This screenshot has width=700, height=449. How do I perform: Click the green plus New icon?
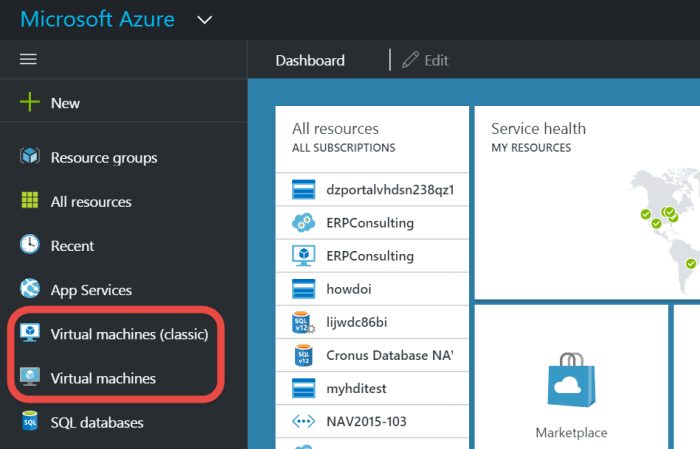pos(30,102)
